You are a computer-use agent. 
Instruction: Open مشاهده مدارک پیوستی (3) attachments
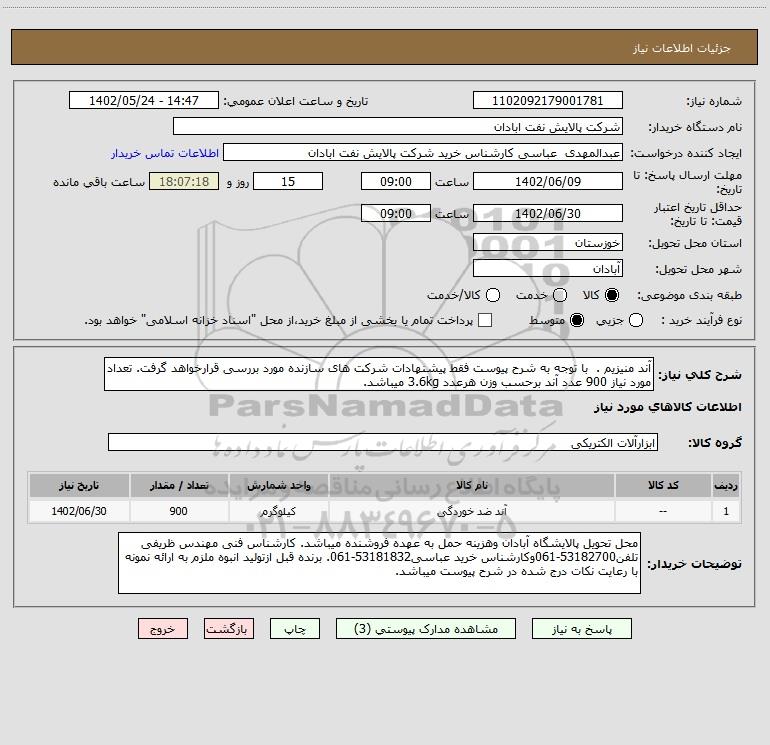426,629
